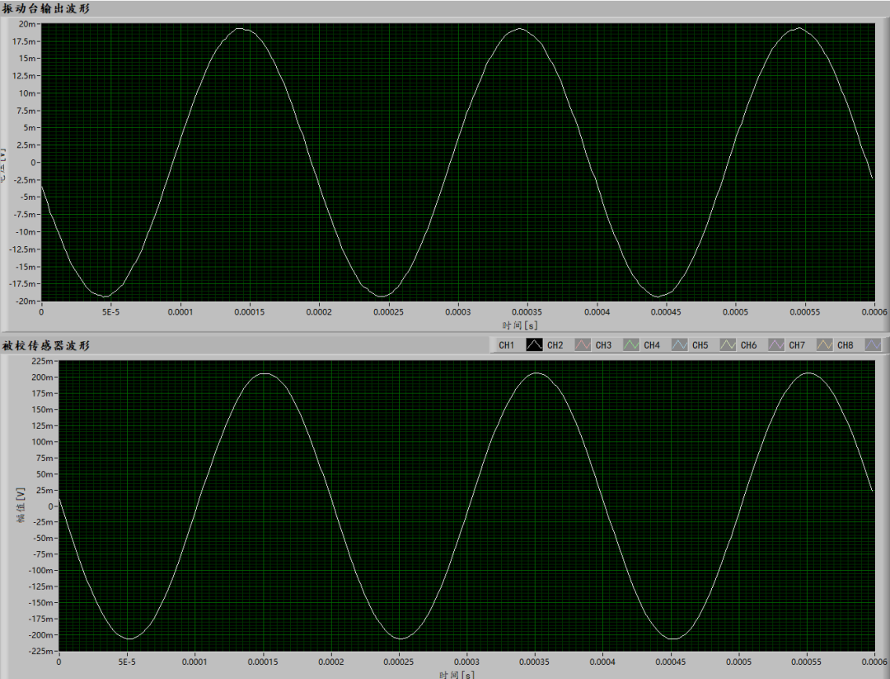Open the CH2 pink plot-style icon in legend
Image resolution: width=890 pixels, height=679 pixels.
[582, 345]
